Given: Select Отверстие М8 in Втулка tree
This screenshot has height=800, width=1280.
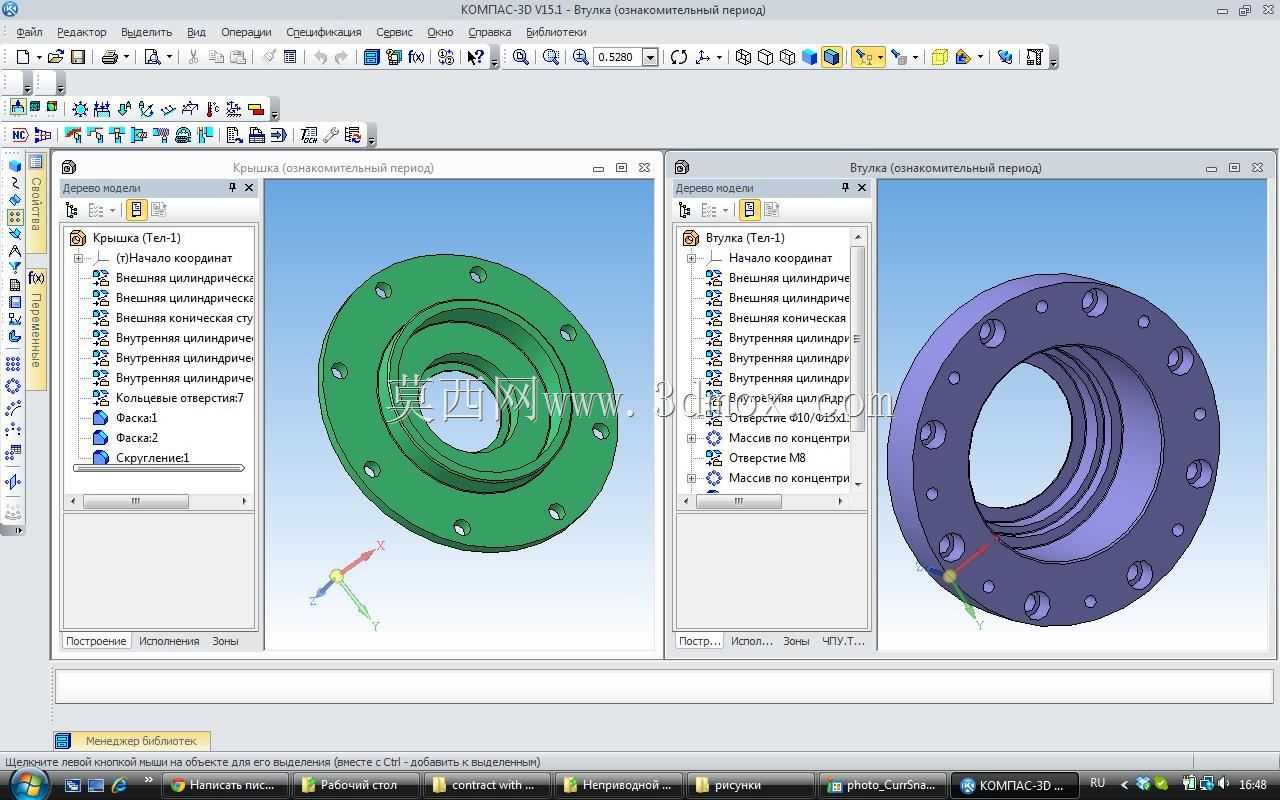Looking at the screenshot, I should click(767, 458).
